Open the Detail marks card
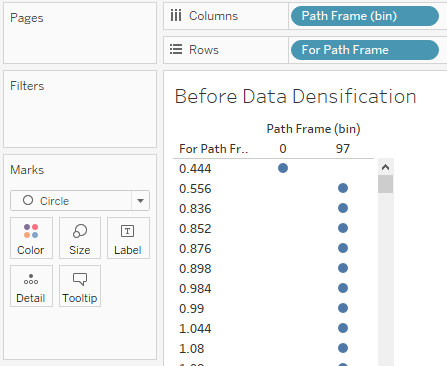The image size is (447, 366). [x=31, y=286]
